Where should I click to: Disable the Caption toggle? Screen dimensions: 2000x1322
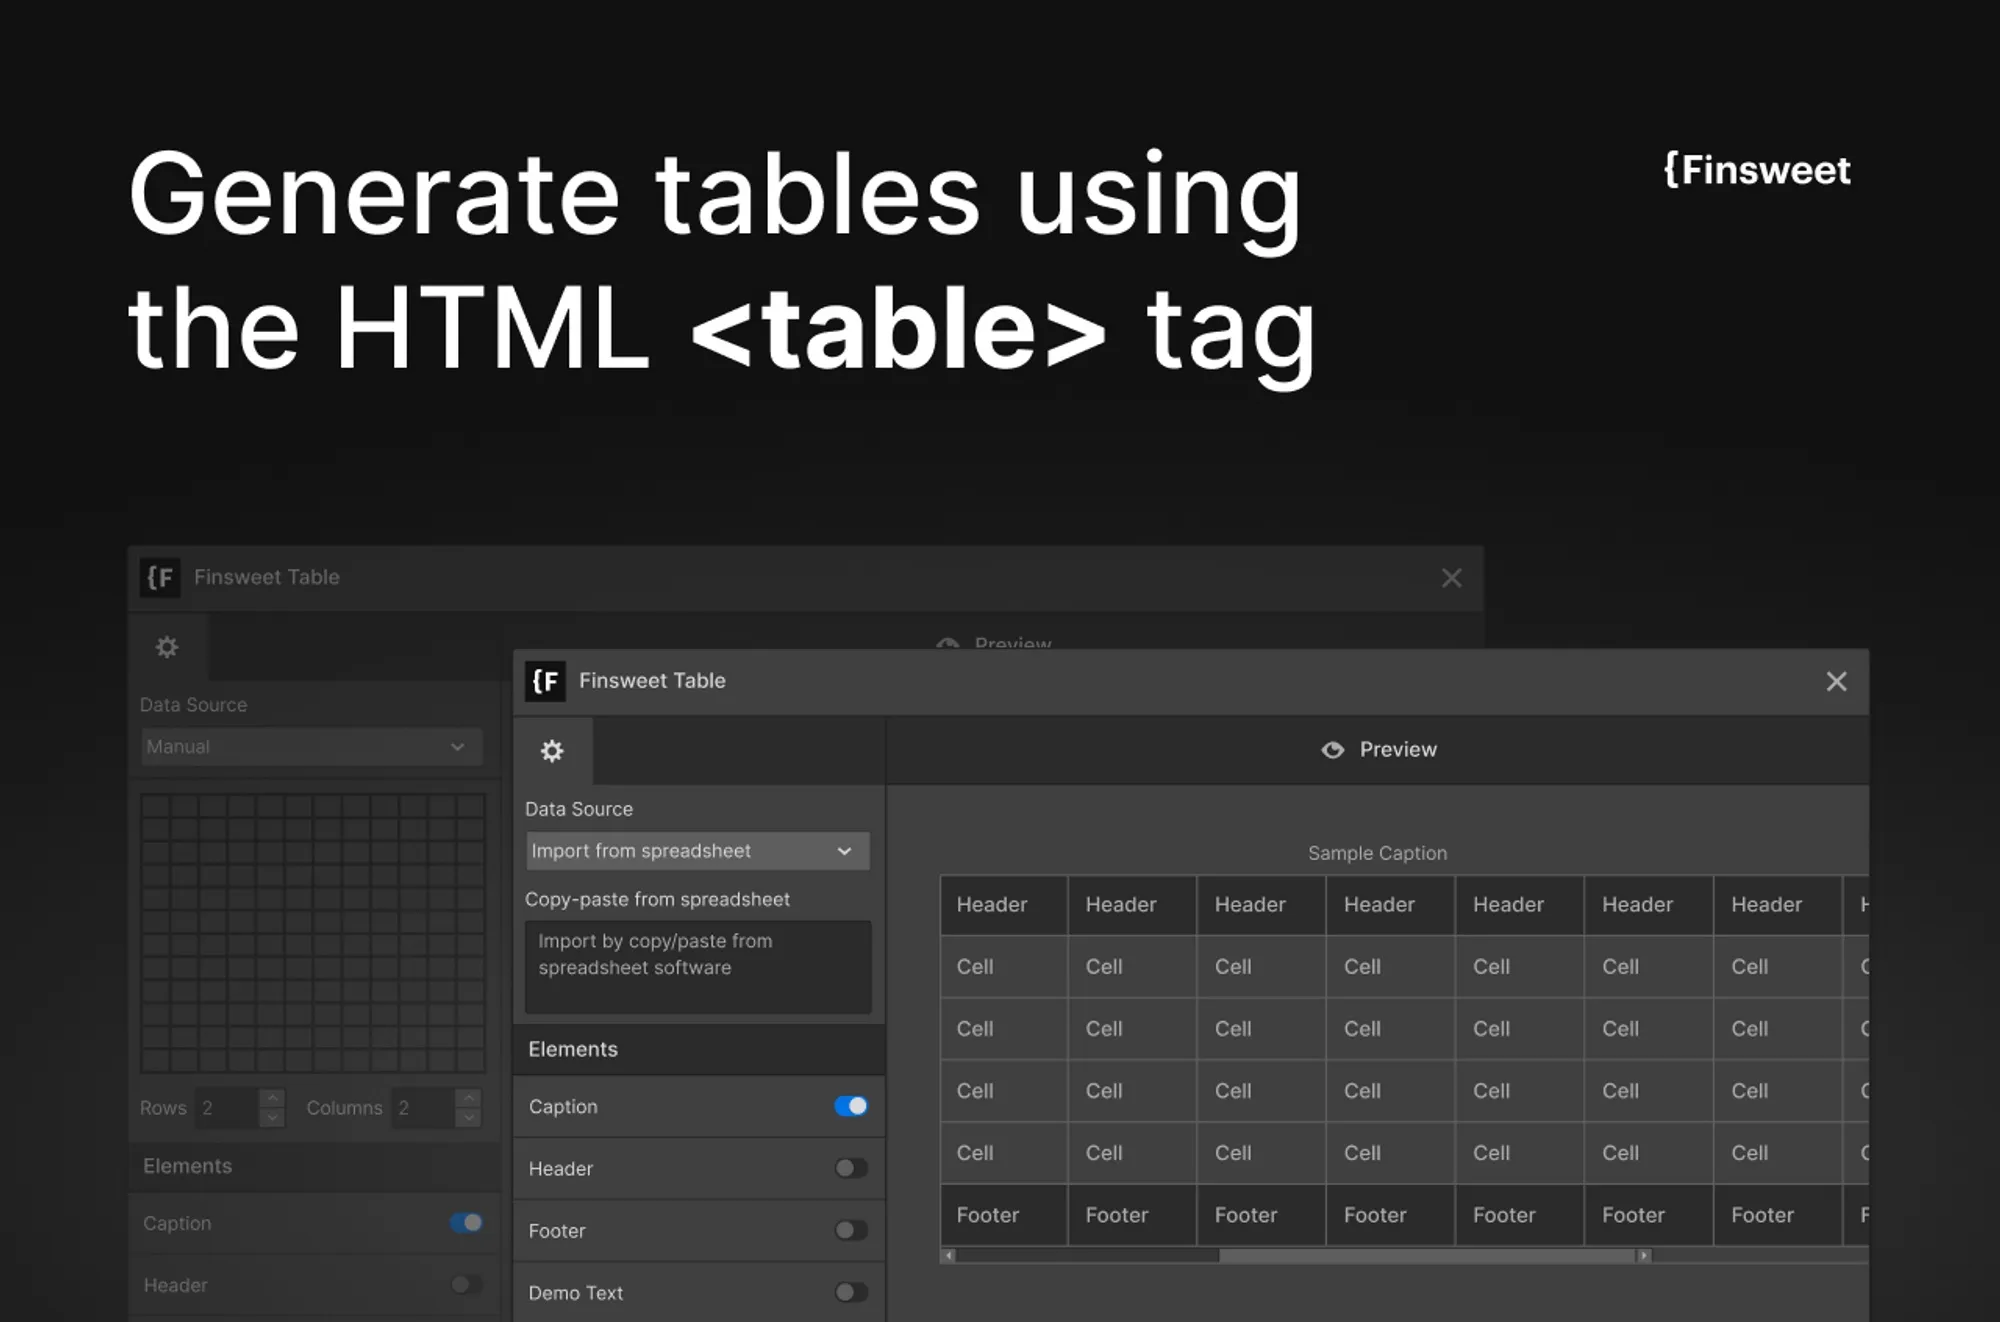coord(851,1106)
